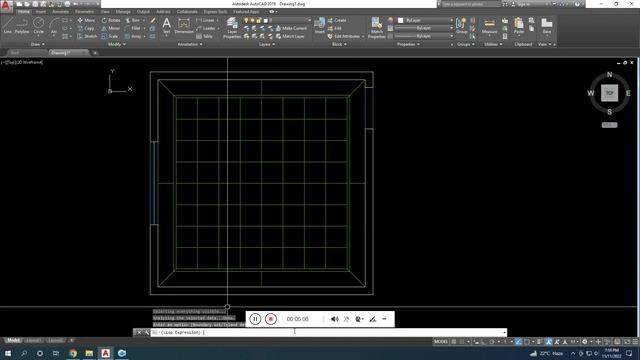This screenshot has height=360, width=640.
Task: Select the Line drawing tool
Action: click(x=7, y=25)
